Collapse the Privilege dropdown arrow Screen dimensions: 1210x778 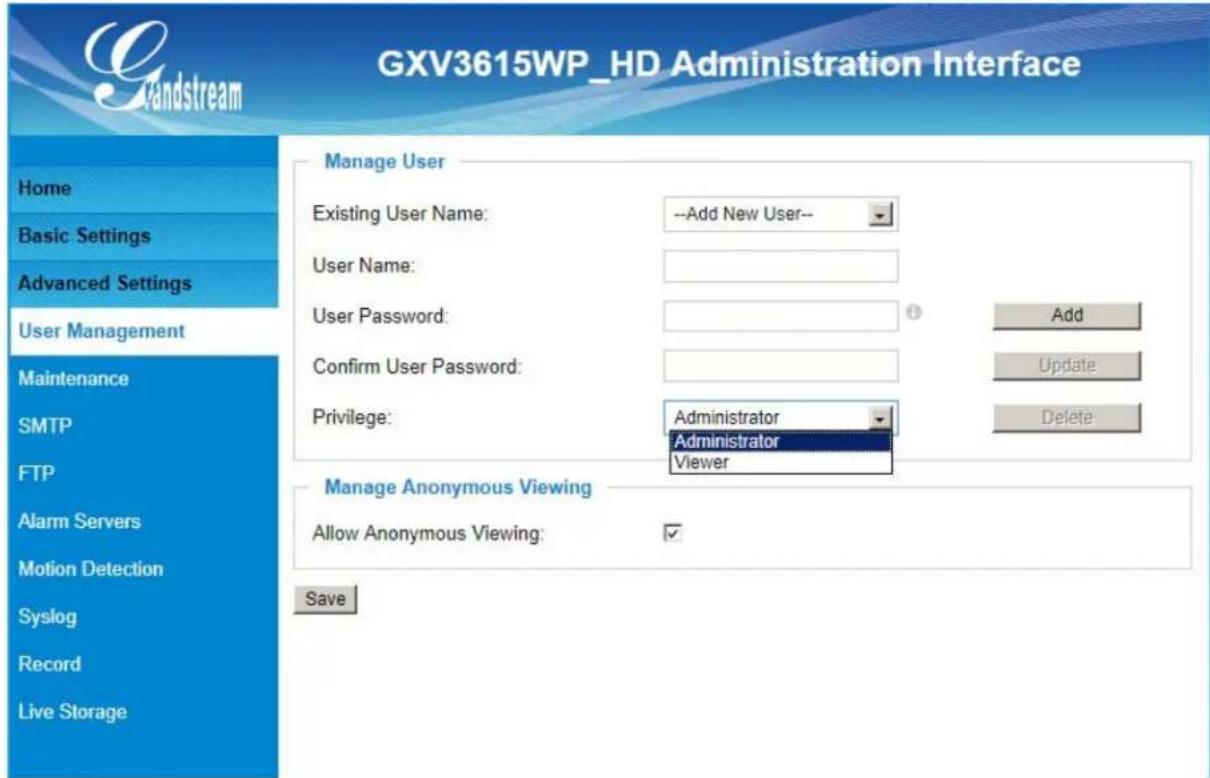coord(880,418)
